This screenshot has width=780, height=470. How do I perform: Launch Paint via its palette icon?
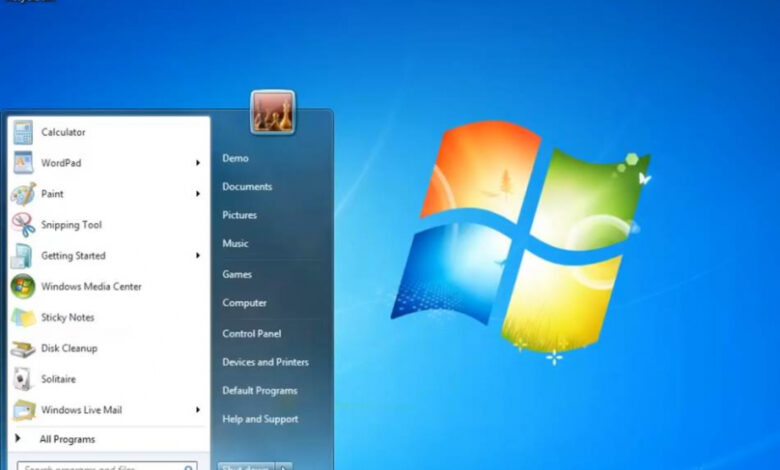[x=23, y=193]
